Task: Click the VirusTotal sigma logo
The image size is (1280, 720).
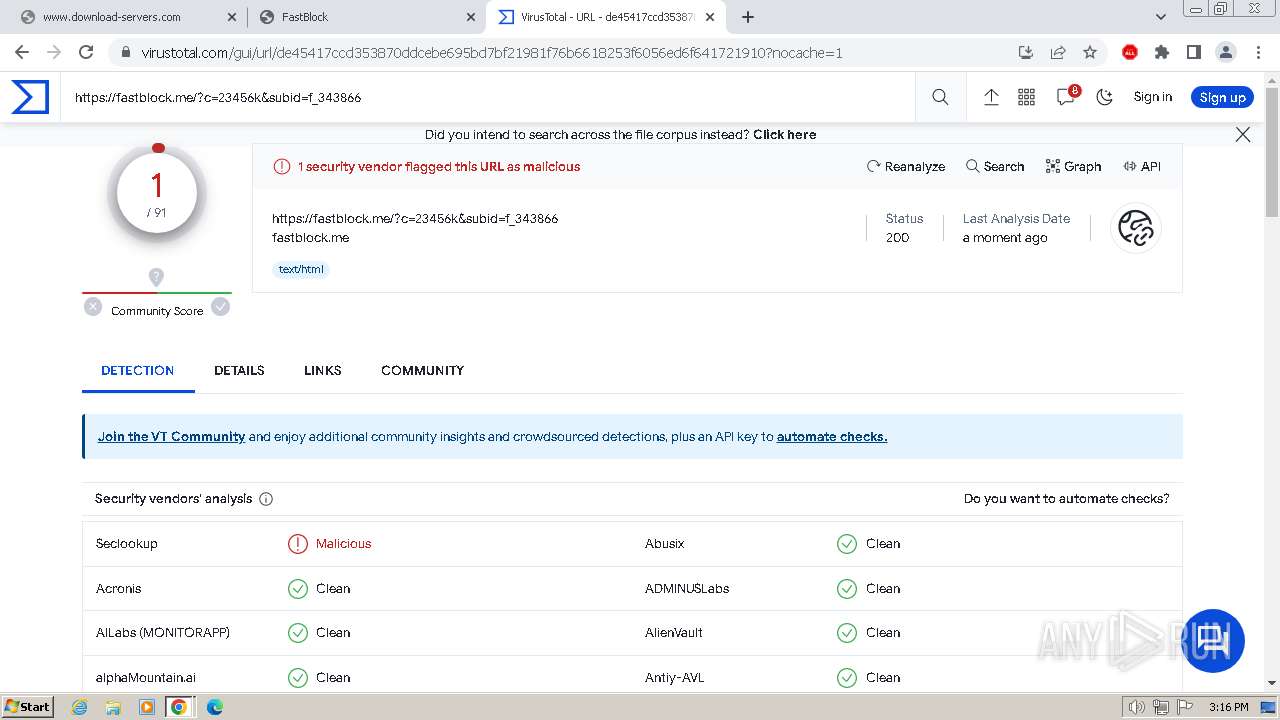Action: [30, 97]
